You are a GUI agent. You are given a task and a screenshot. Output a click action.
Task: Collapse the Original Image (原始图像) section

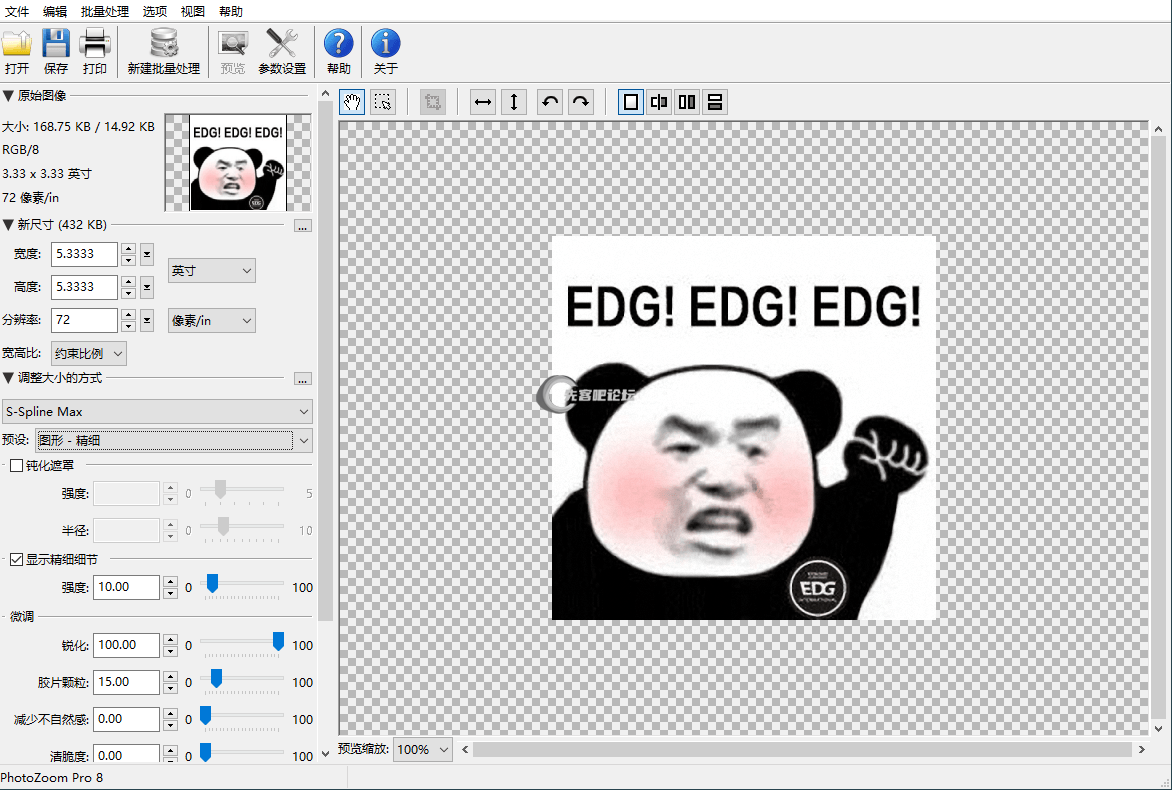click(x=8, y=95)
